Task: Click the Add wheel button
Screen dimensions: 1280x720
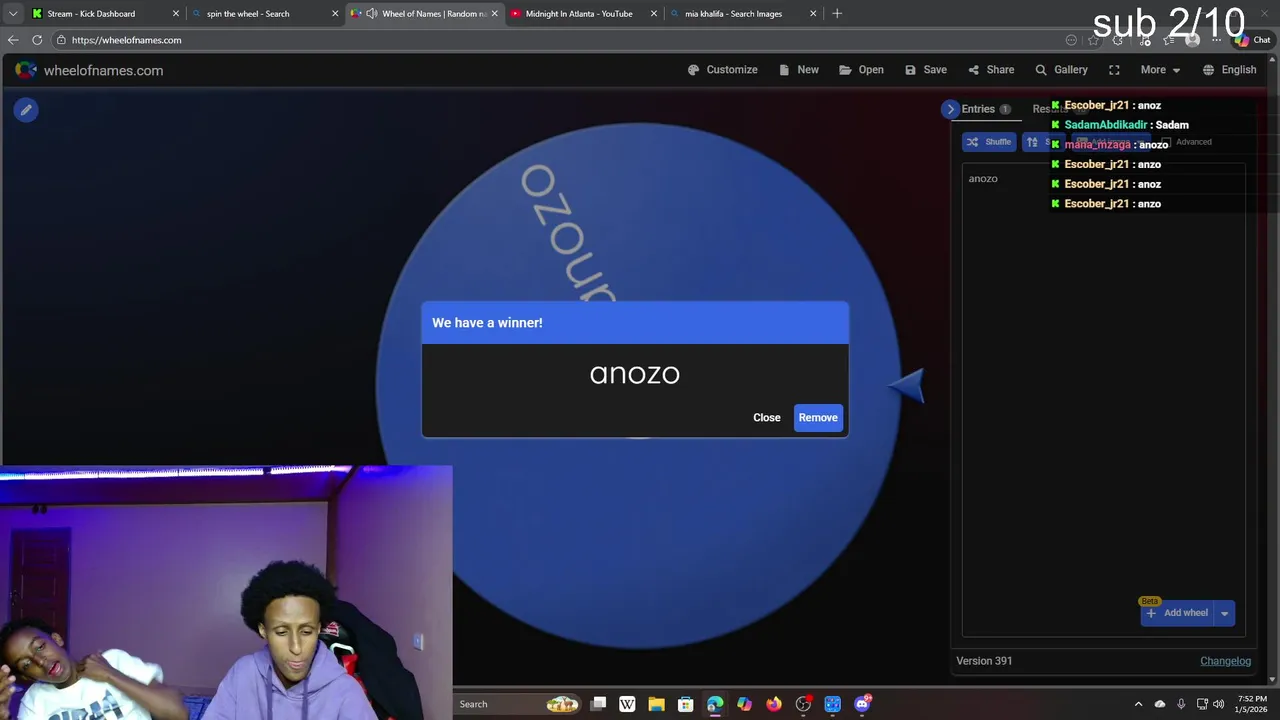Action: [1177, 613]
